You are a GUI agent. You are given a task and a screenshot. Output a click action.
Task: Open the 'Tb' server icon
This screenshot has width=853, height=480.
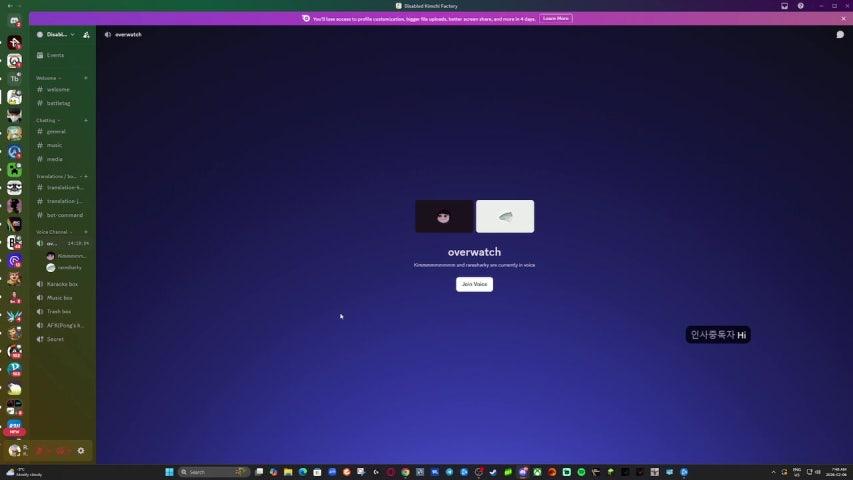coord(14,79)
